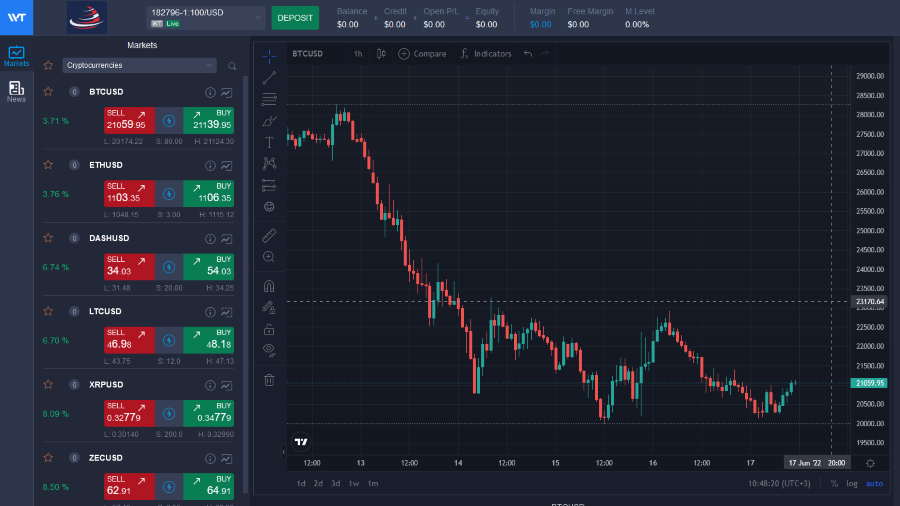Open the ETHUSD chart icon

point(227,166)
